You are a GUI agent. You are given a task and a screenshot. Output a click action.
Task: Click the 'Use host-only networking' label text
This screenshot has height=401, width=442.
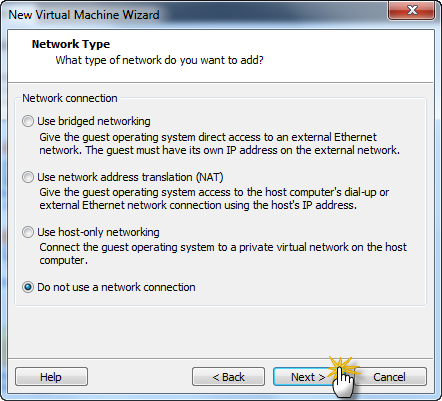click(98, 232)
